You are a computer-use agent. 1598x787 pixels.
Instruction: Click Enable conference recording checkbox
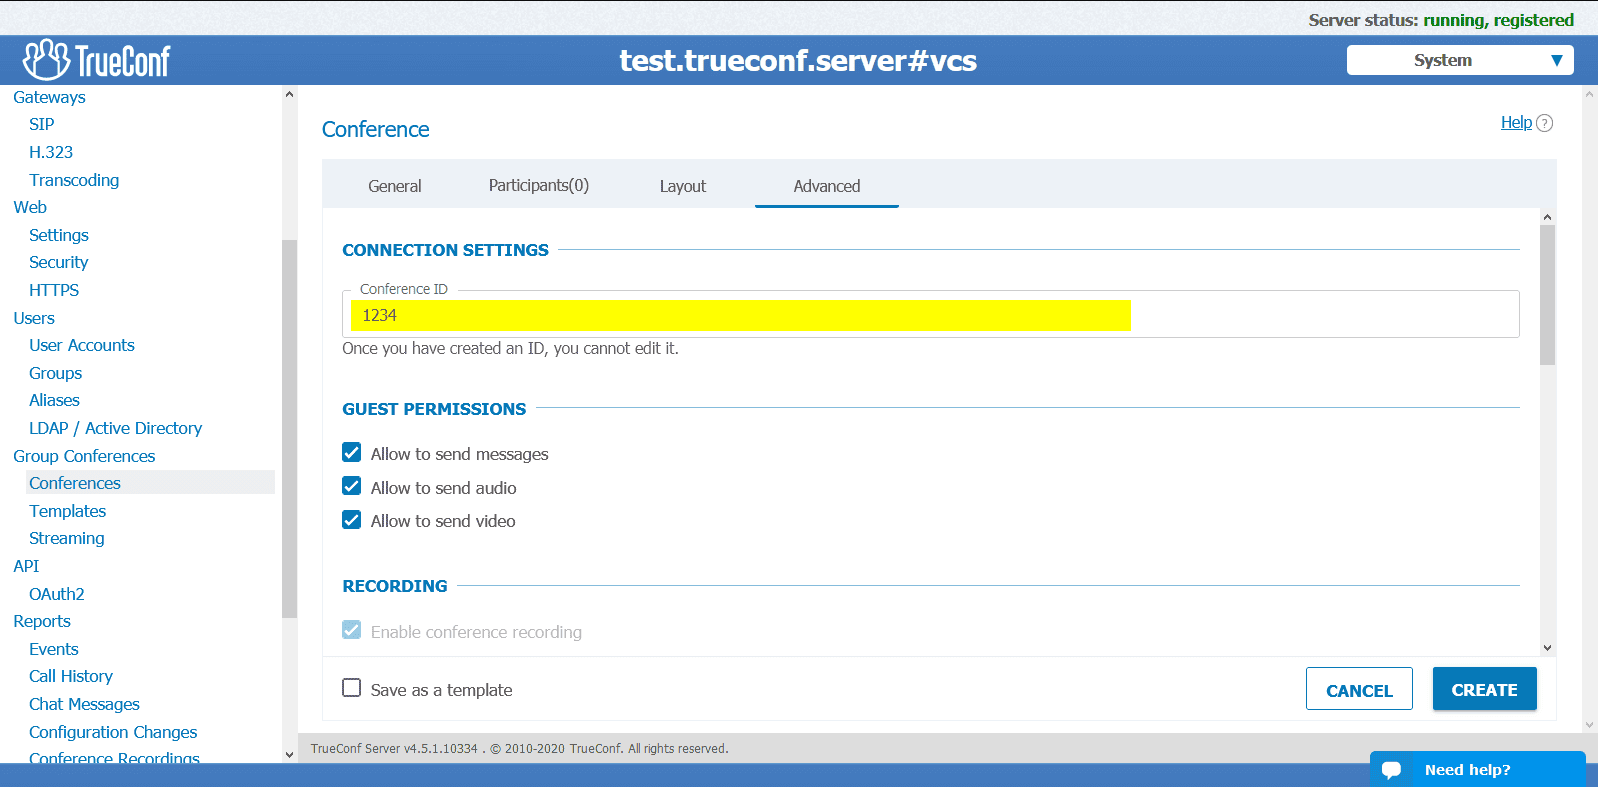(x=352, y=630)
